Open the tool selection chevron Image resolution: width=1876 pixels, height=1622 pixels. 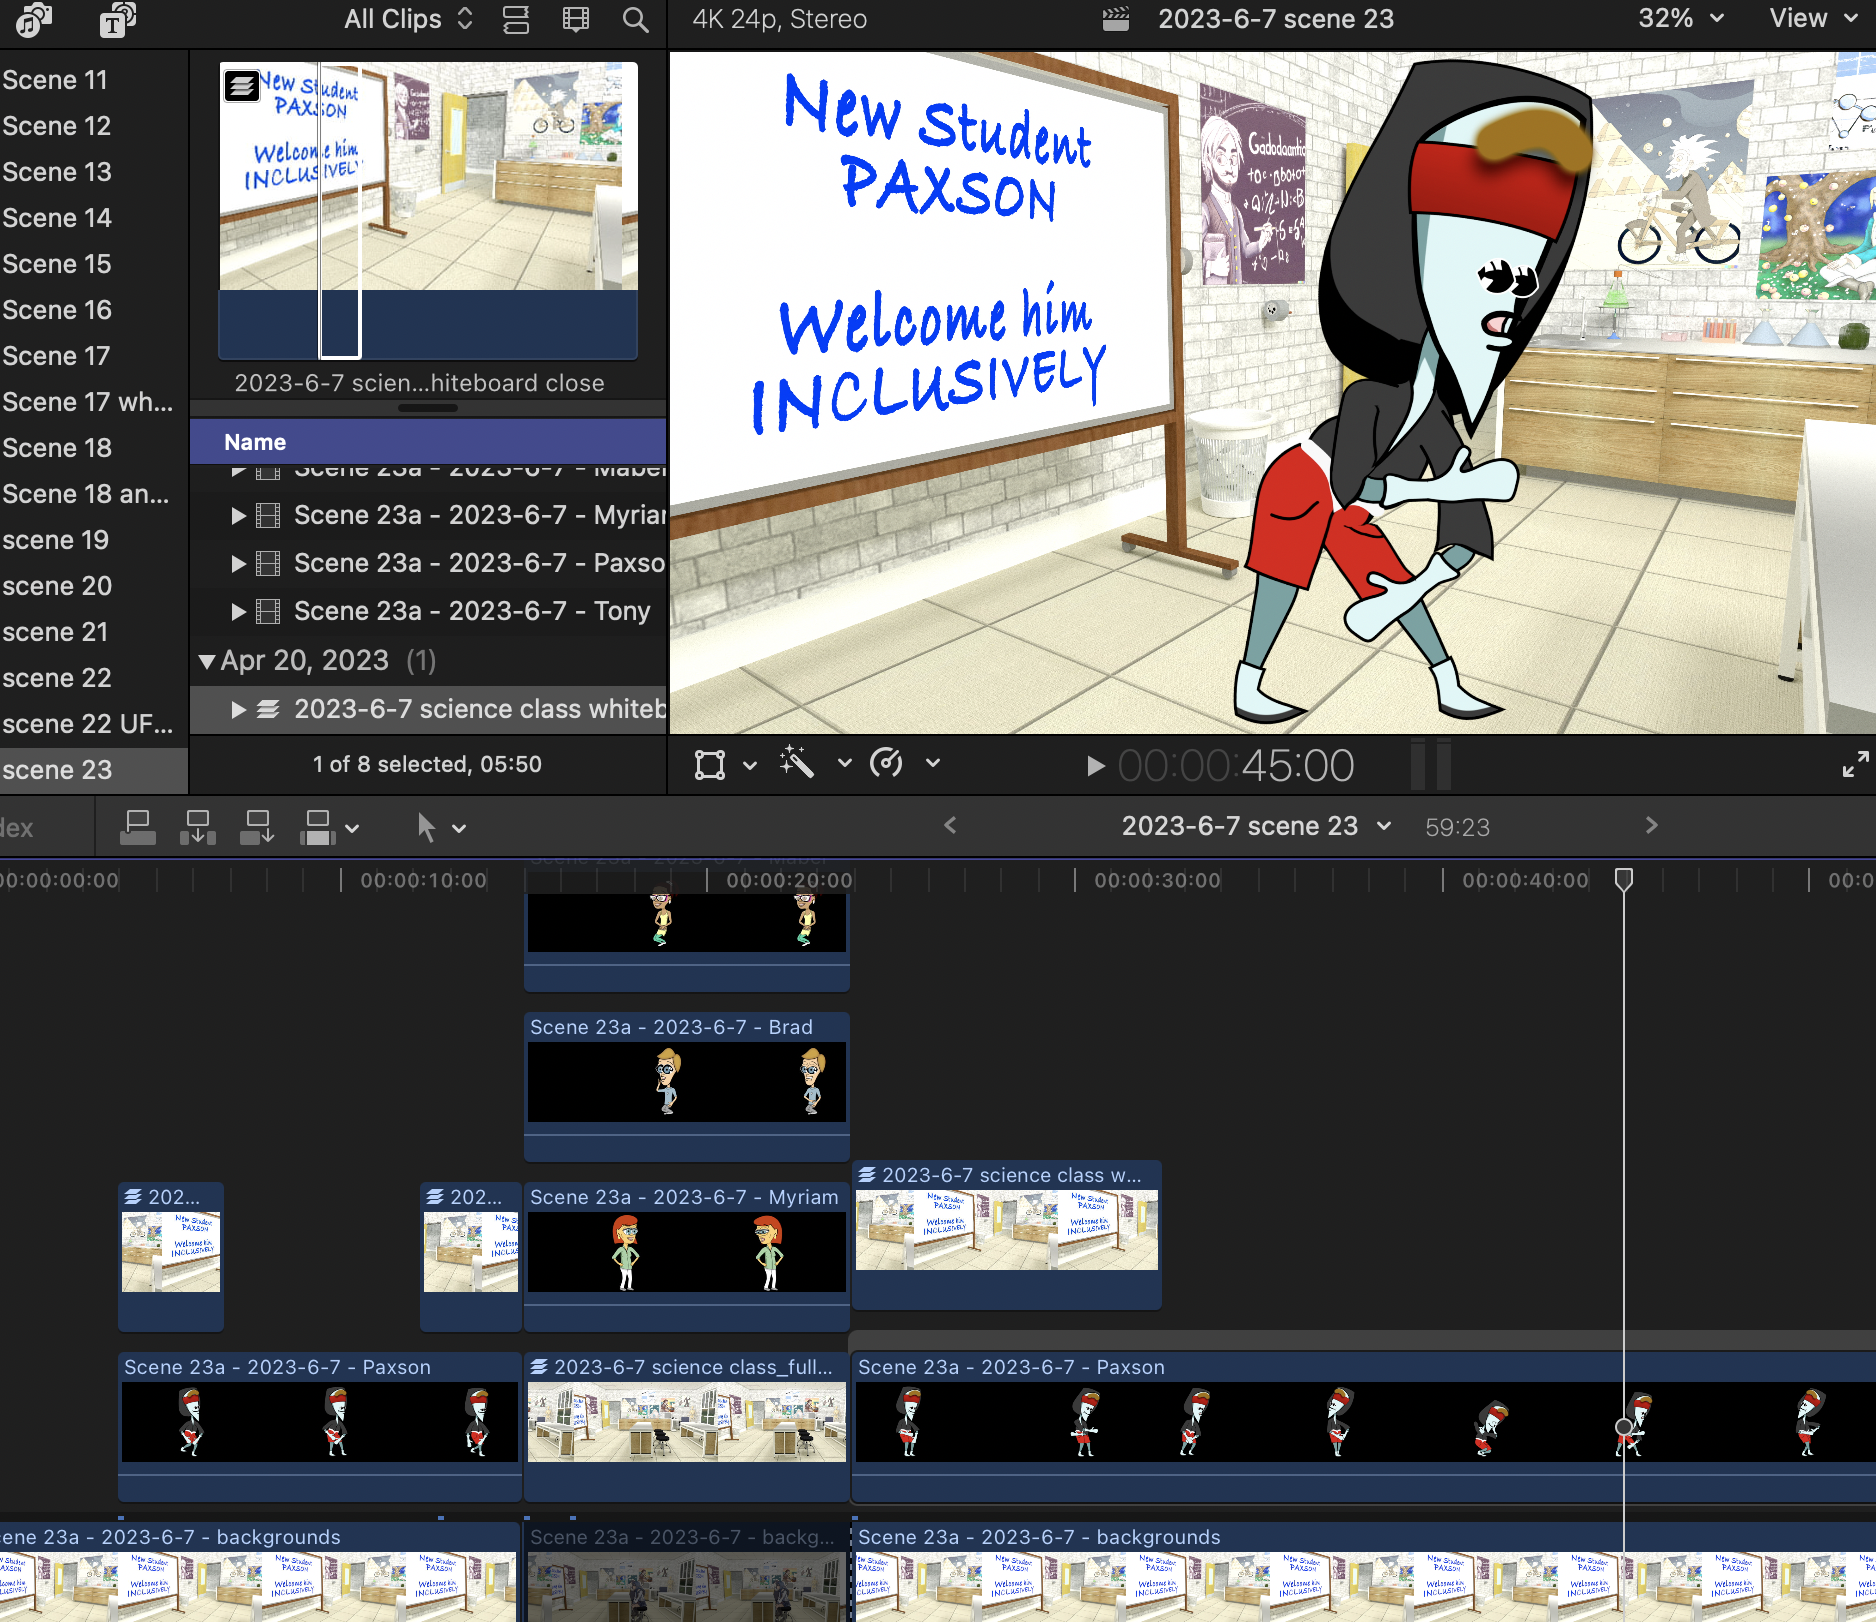459,829
